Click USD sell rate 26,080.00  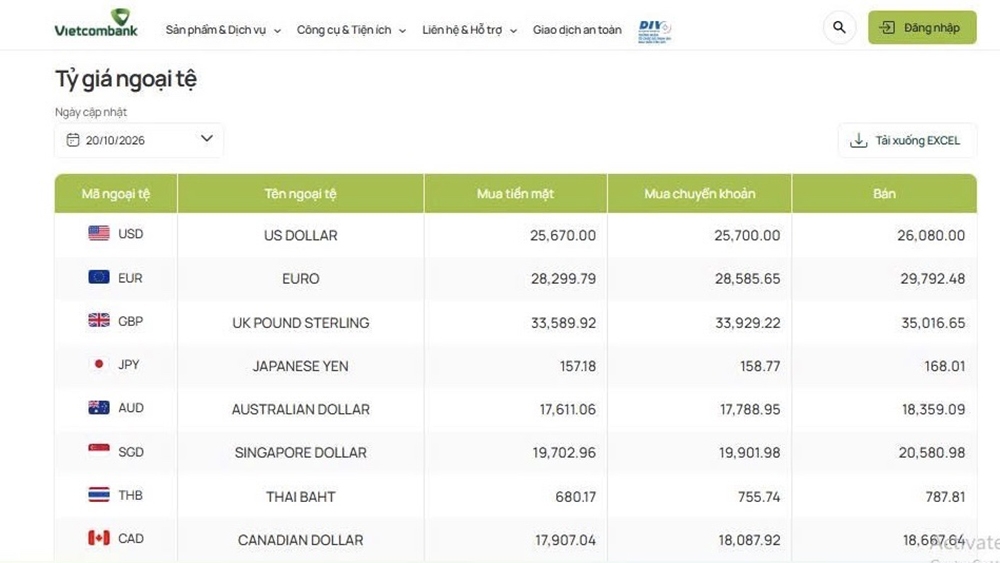(x=931, y=235)
